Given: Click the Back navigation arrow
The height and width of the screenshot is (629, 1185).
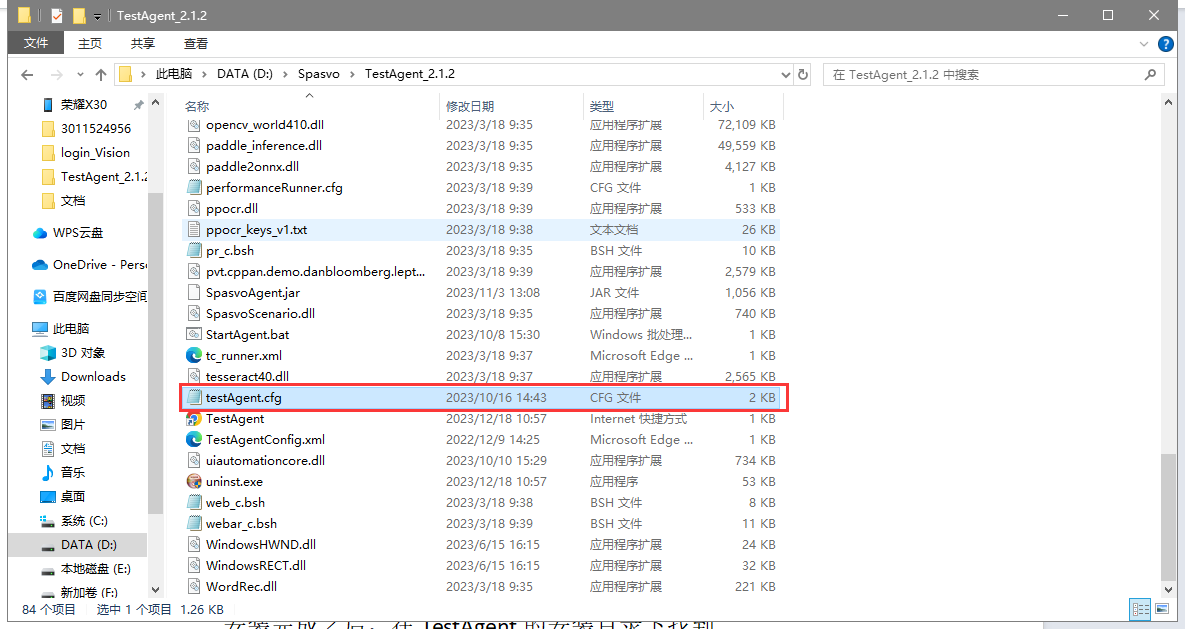Looking at the screenshot, I should click(x=27, y=75).
